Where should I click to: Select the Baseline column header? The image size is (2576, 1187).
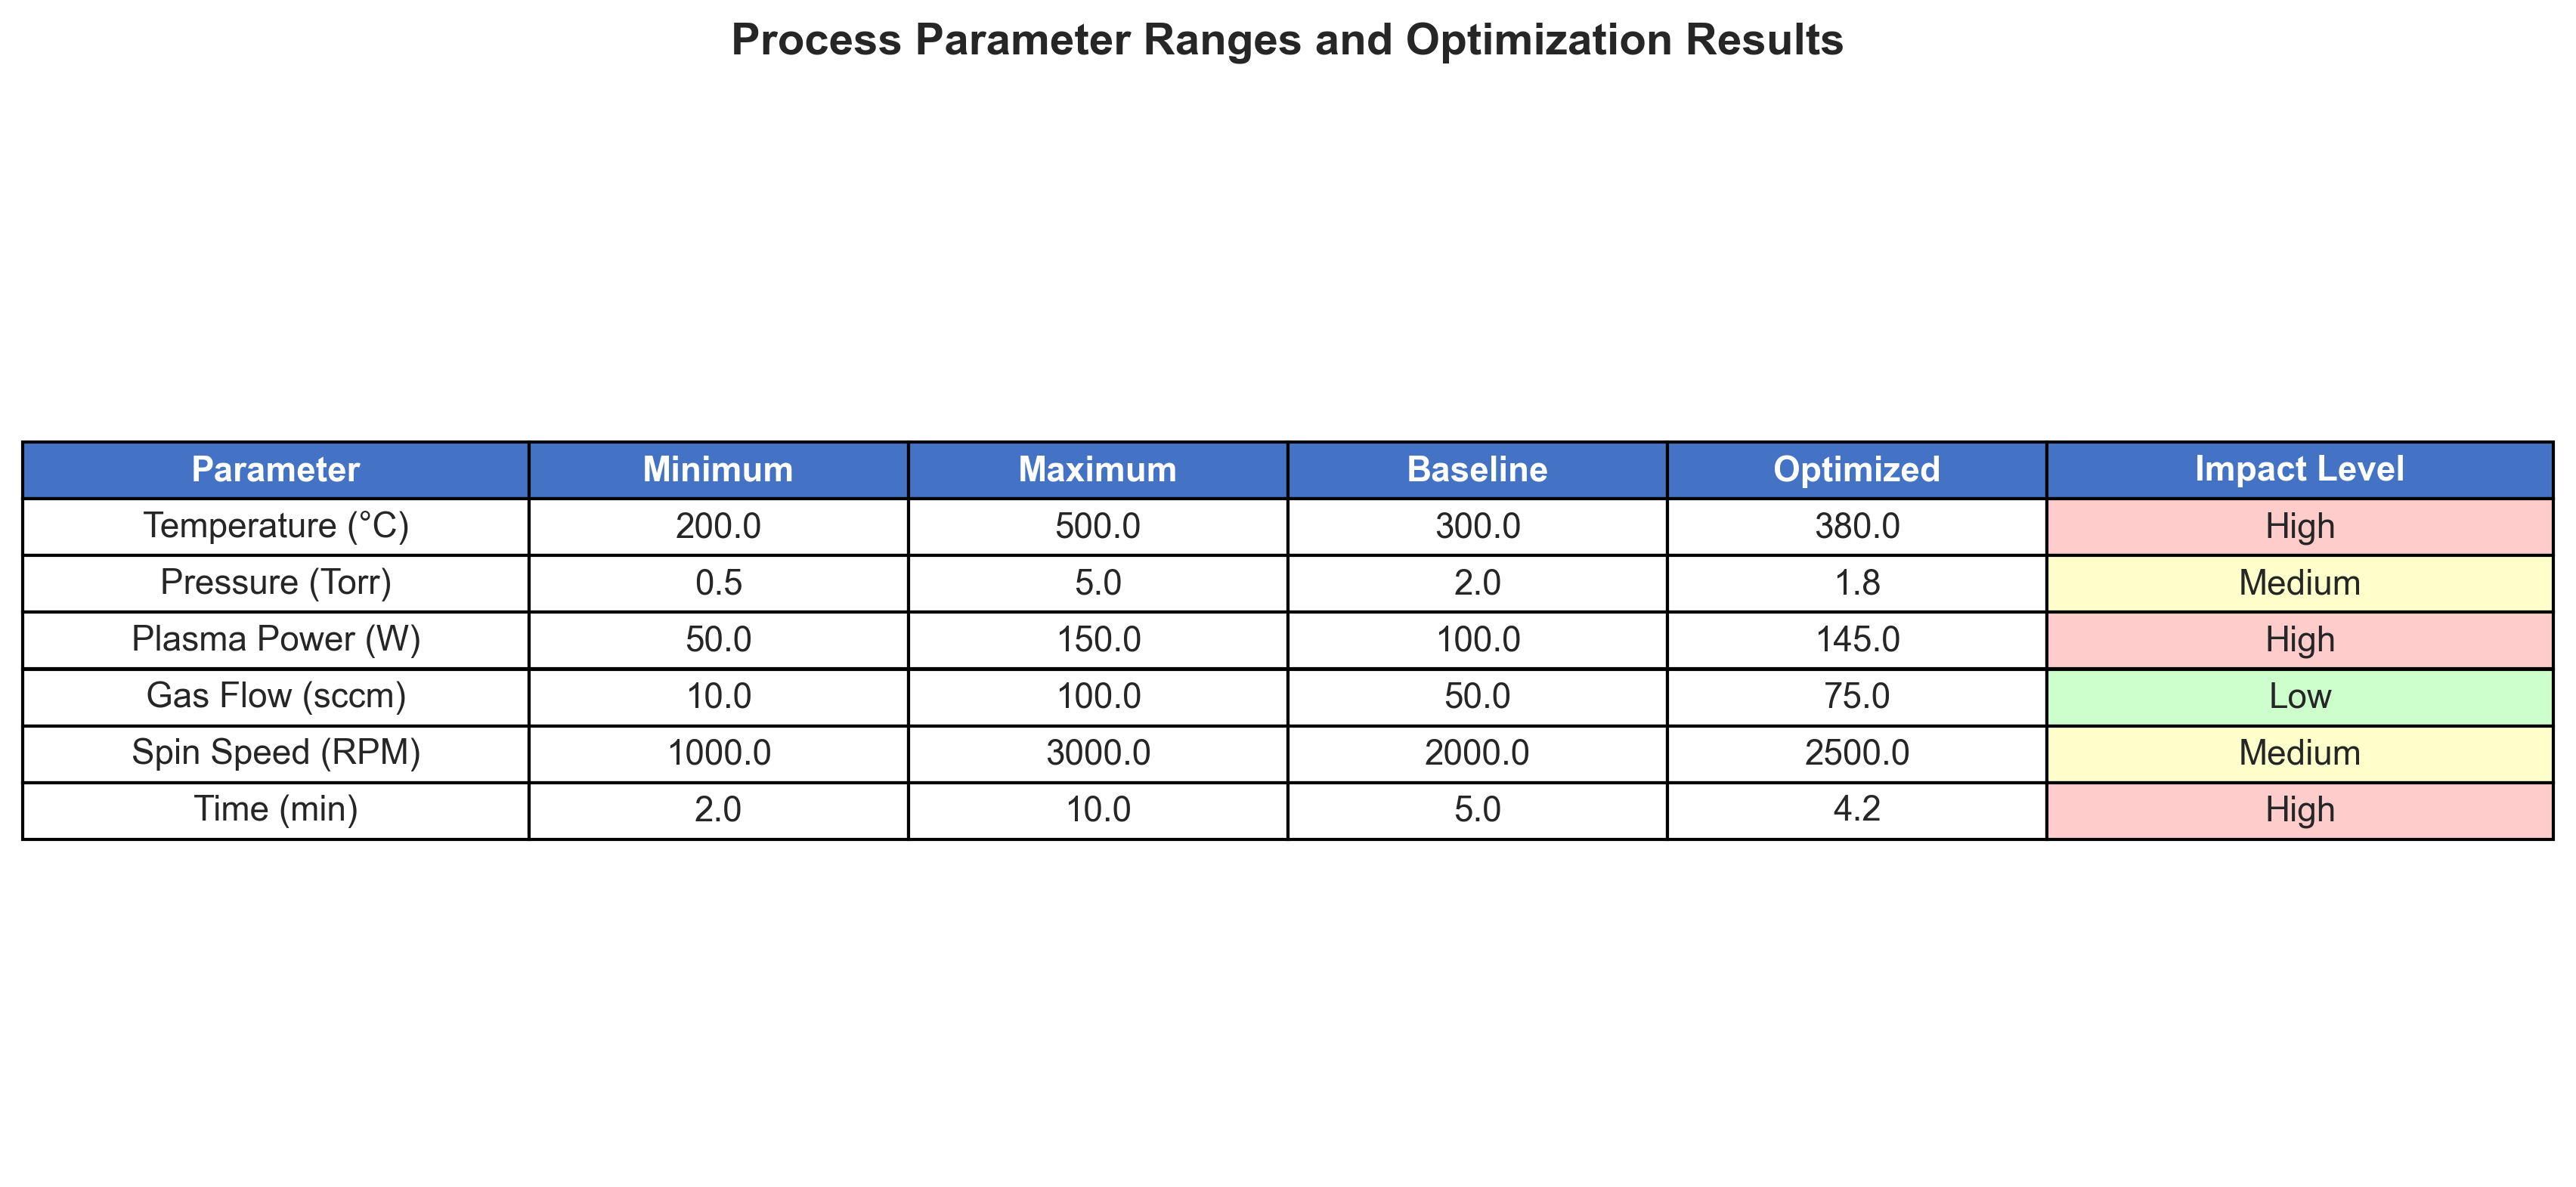tap(1477, 470)
